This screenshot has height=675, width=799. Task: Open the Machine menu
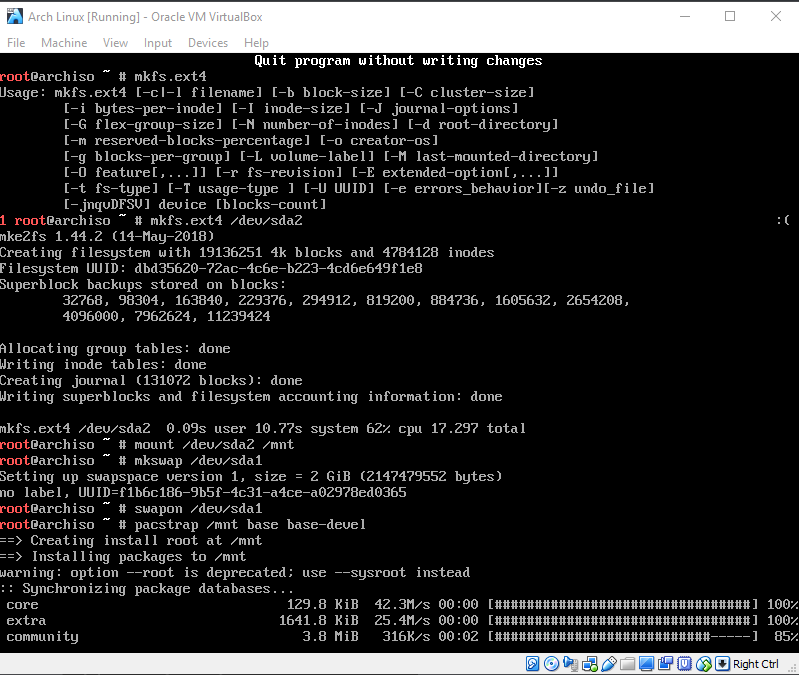coord(64,43)
